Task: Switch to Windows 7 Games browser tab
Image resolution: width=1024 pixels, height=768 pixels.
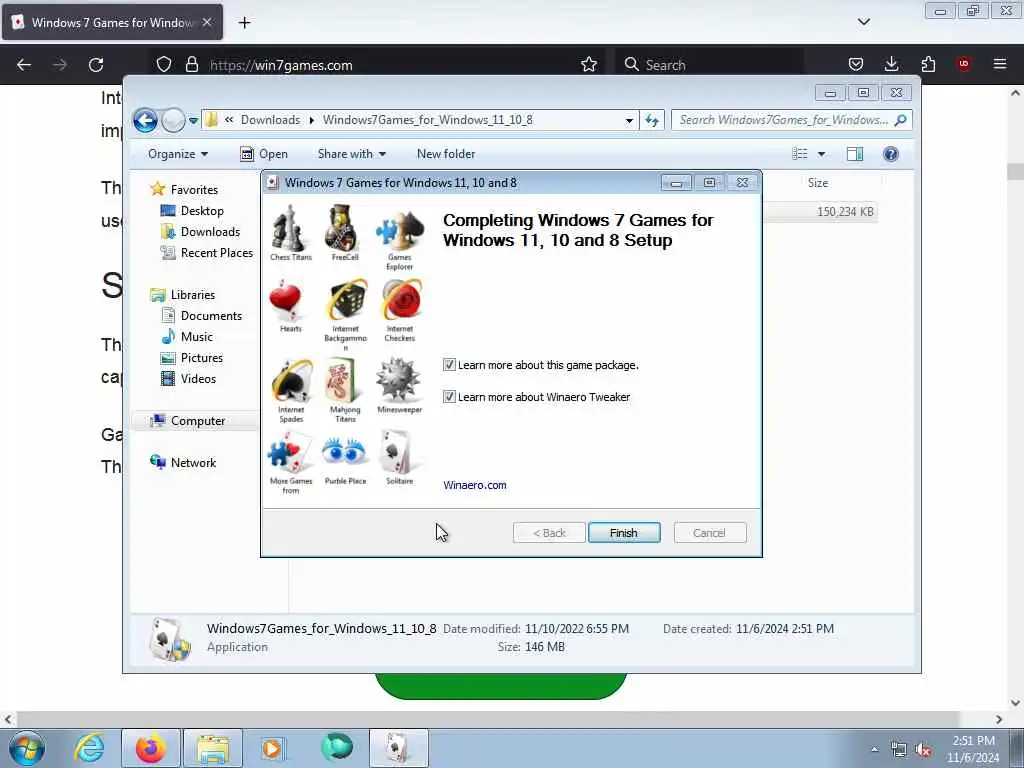Action: tap(112, 23)
